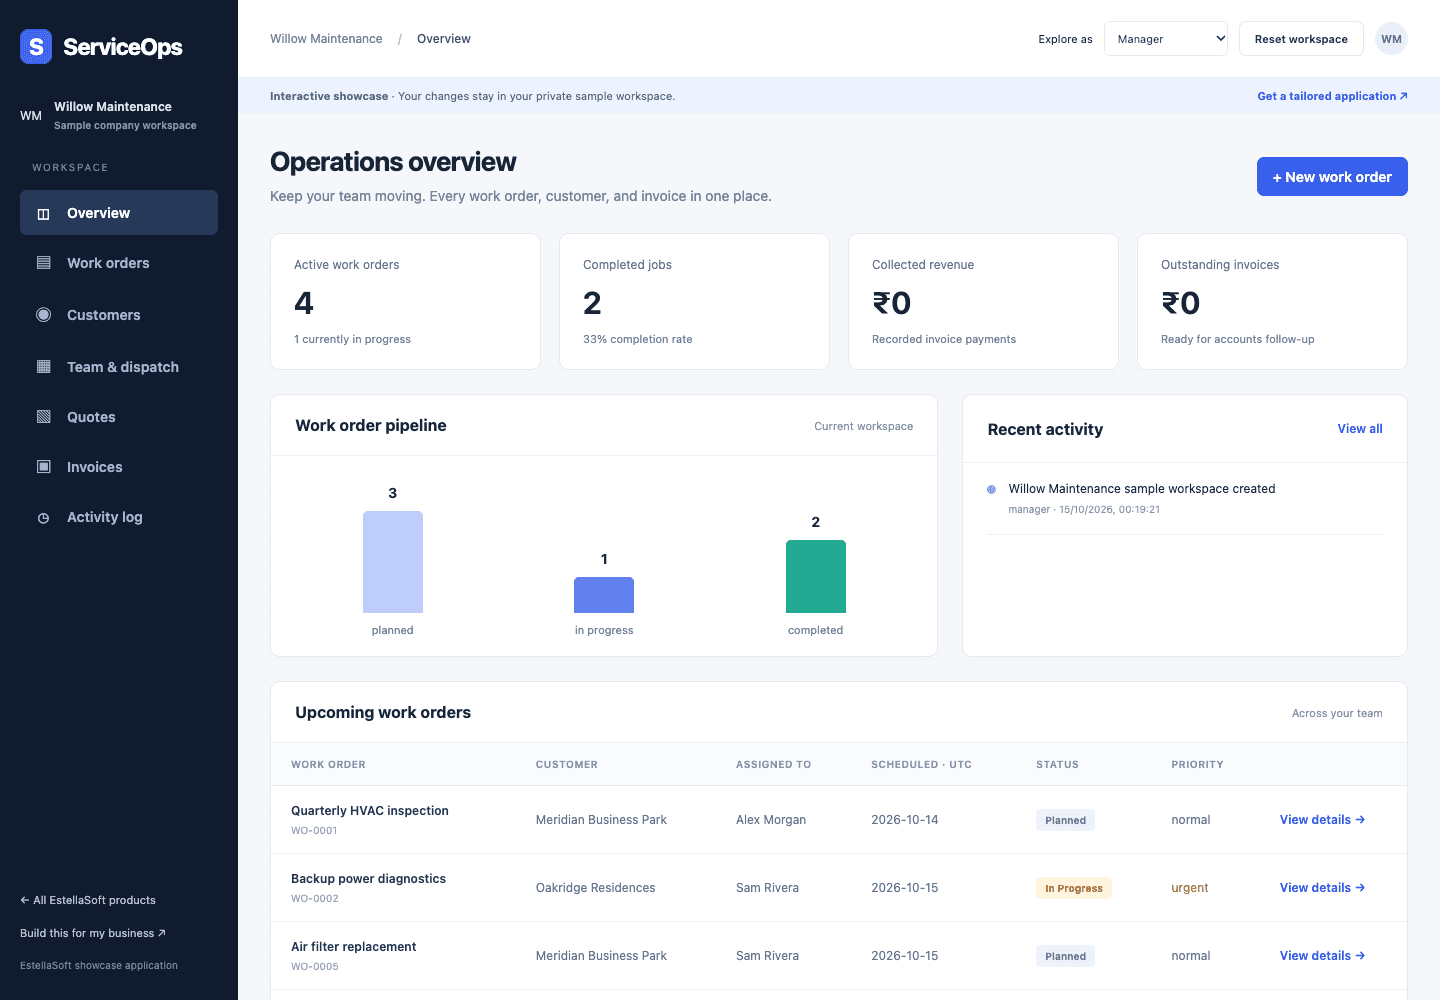Open Team & dispatch page
This screenshot has width=1440, height=1000.
pyautogui.click(x=119, y=367)
